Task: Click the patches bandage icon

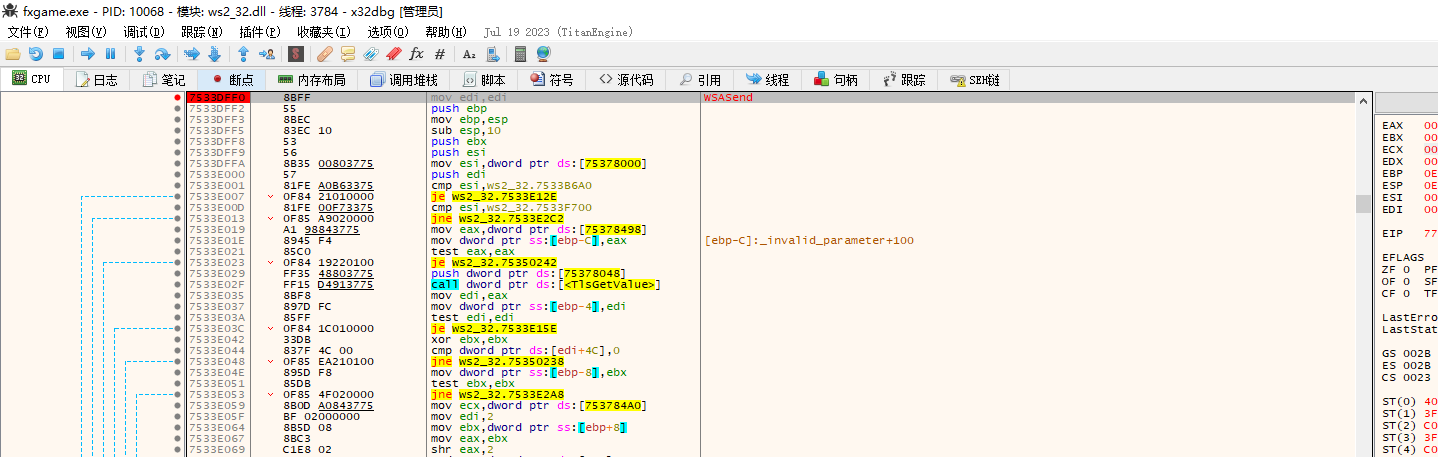Action: click(x=325, y=54)
